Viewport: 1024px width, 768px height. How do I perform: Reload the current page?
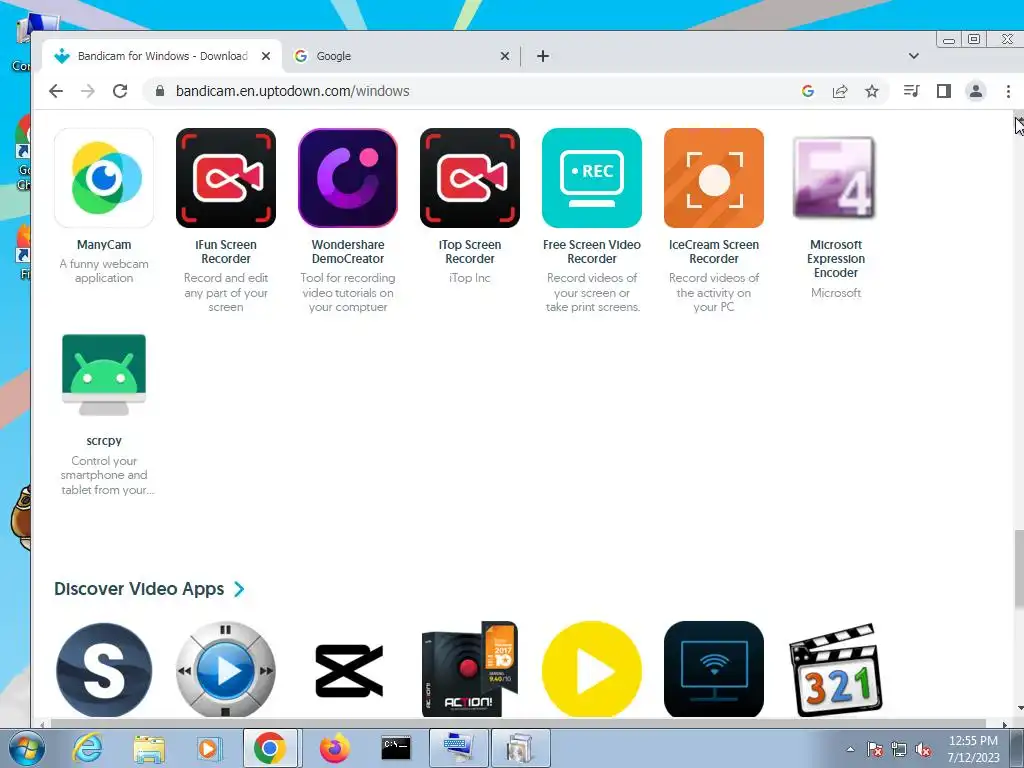[120, 91]
